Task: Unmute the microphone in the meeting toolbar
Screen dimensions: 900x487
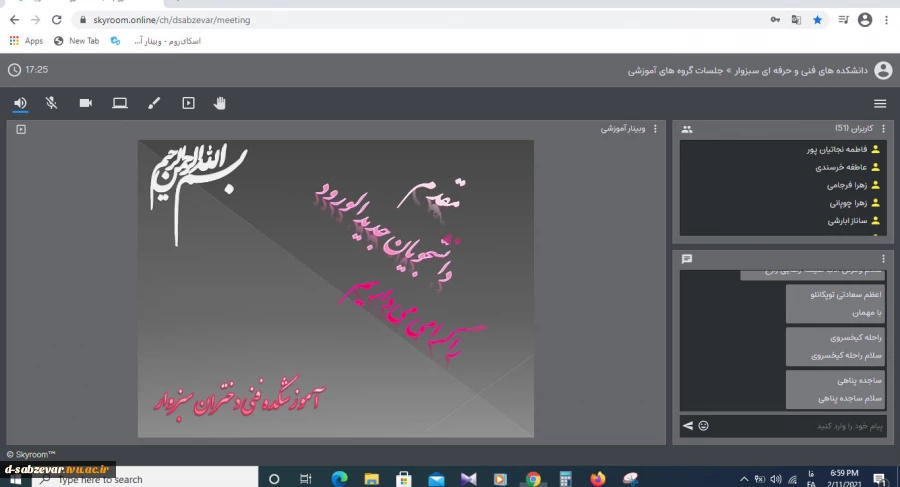Action: tap(52, 103)
